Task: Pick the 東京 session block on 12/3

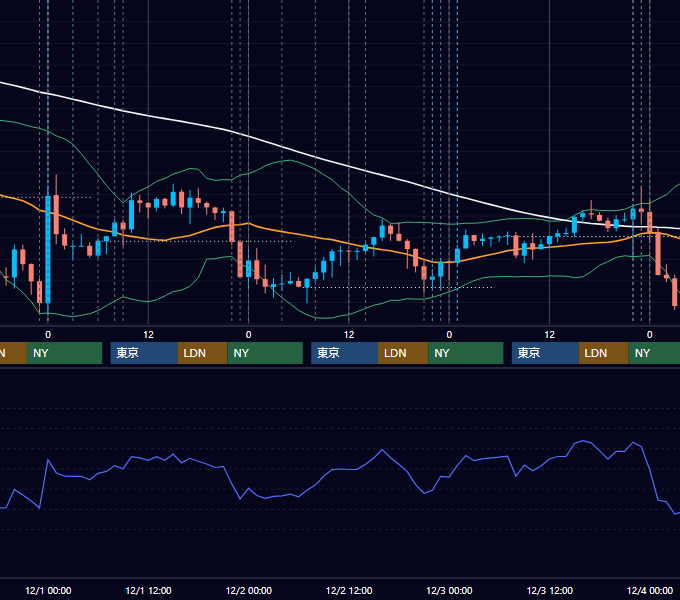Action: point(545,353)
